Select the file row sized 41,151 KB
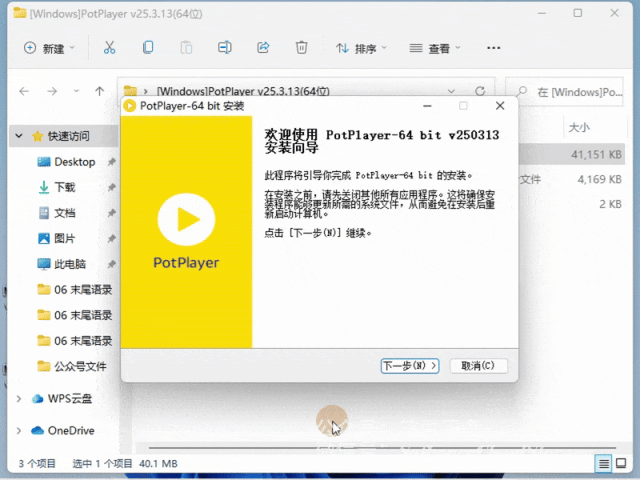The height and width of the screenshot is (480, 640). [571, 154]
